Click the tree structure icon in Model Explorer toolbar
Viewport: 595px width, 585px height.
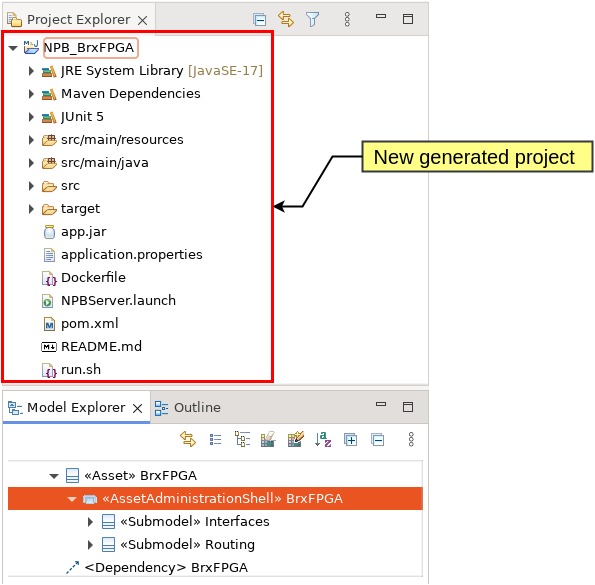[242, 439]
